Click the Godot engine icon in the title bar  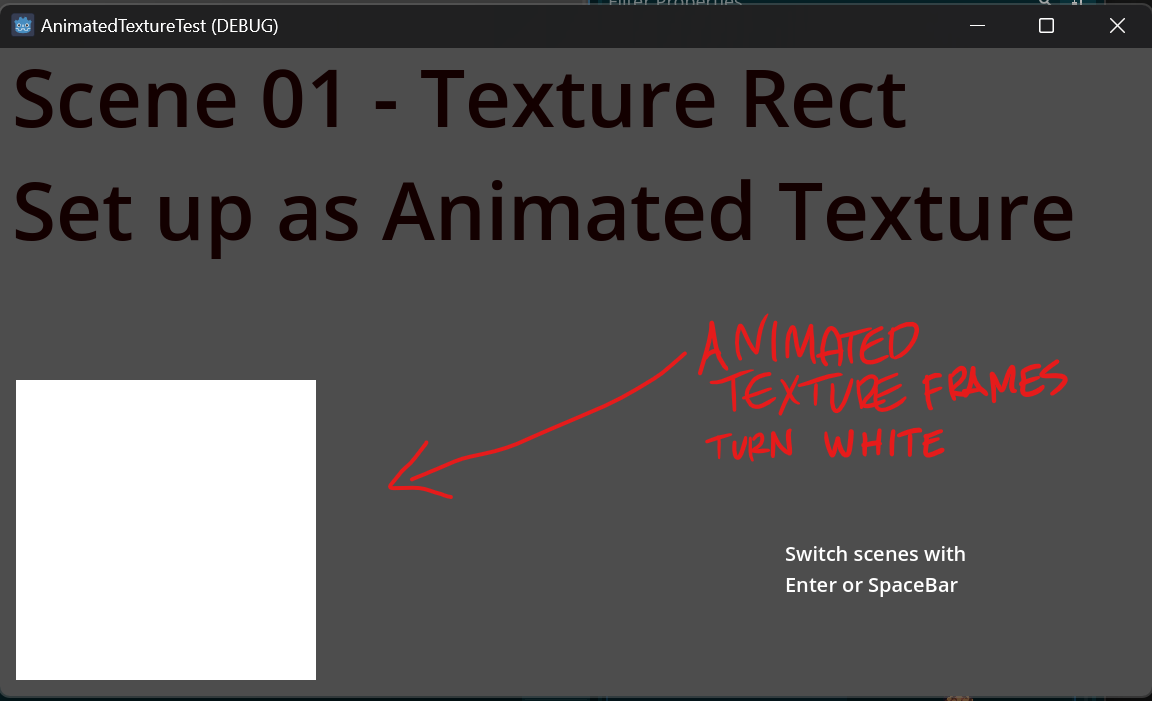23,25
